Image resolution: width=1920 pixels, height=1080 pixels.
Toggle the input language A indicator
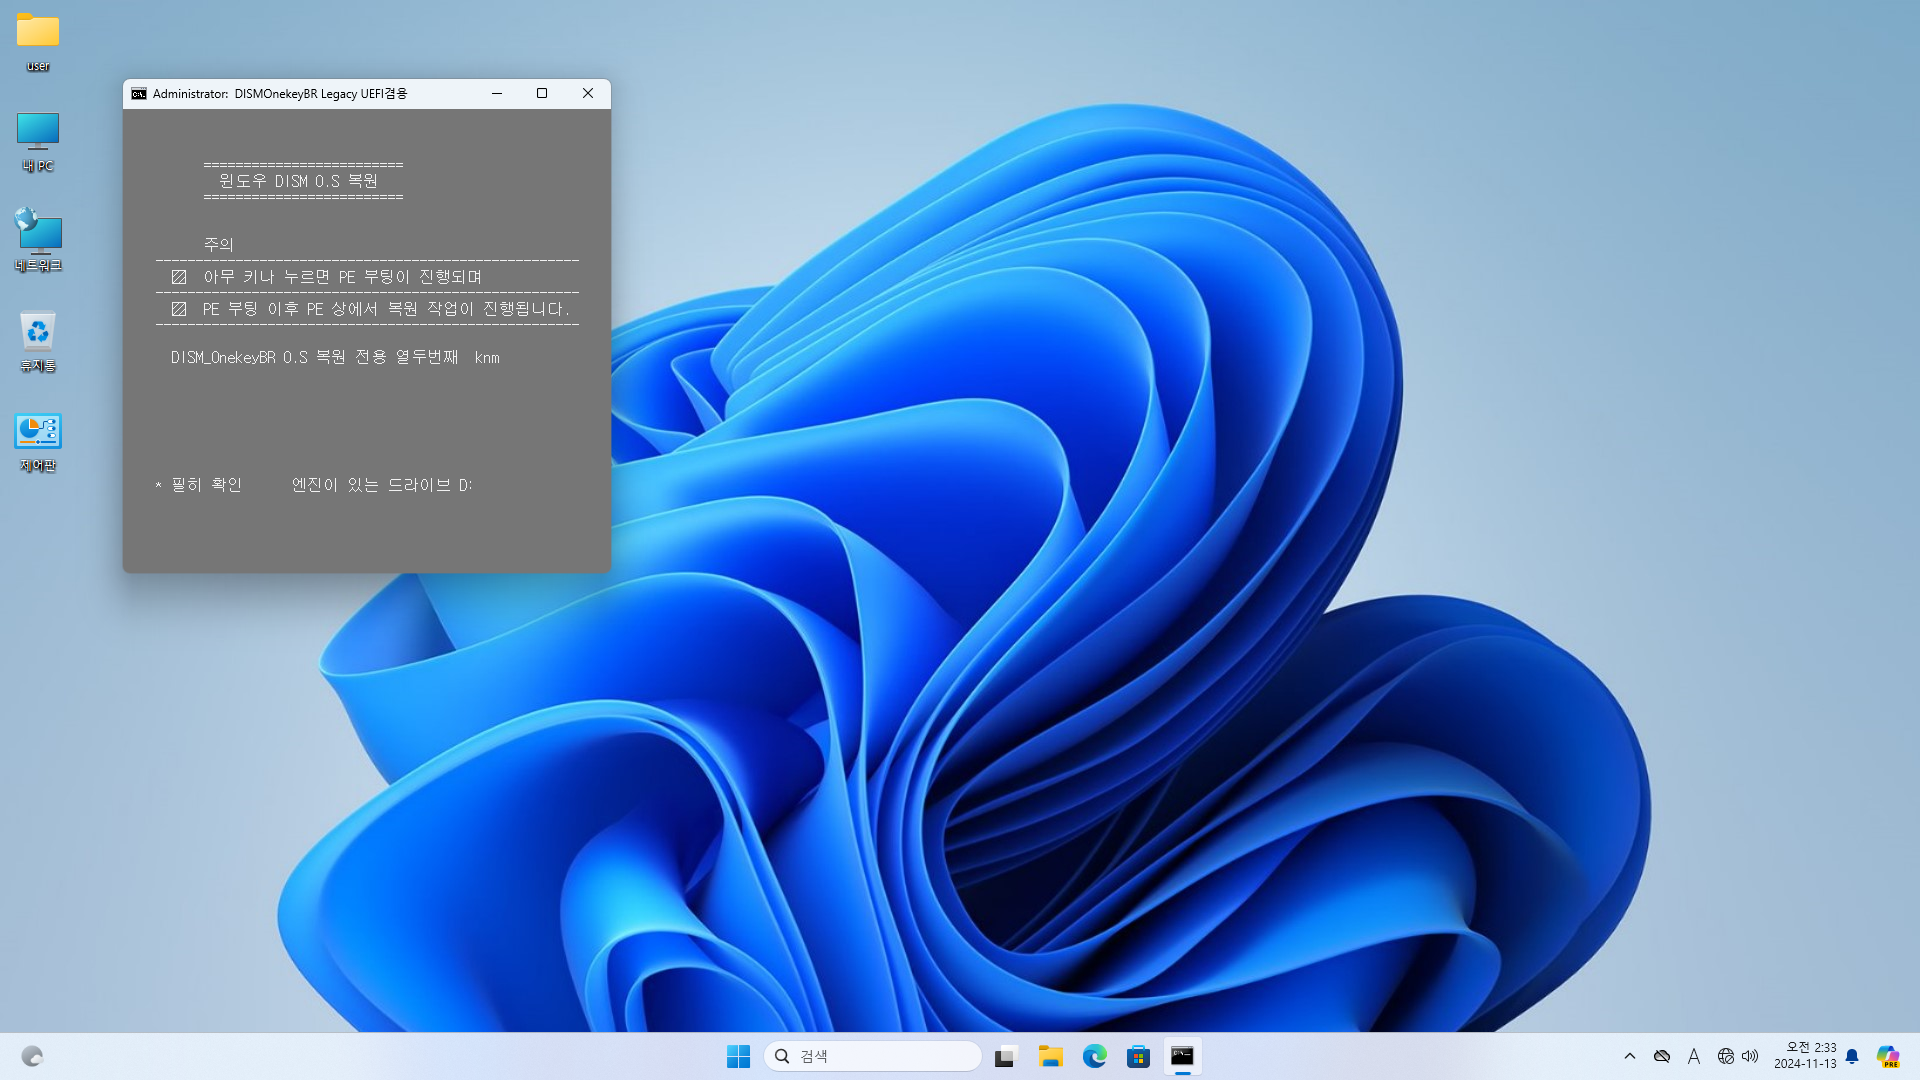click(1694, 1056)
